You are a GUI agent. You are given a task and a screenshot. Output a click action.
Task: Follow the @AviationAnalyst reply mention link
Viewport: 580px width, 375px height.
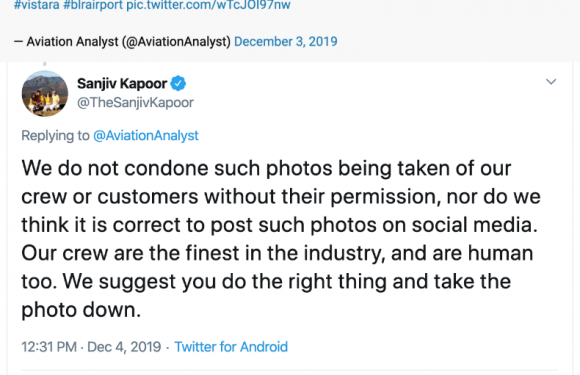(146, 135)
